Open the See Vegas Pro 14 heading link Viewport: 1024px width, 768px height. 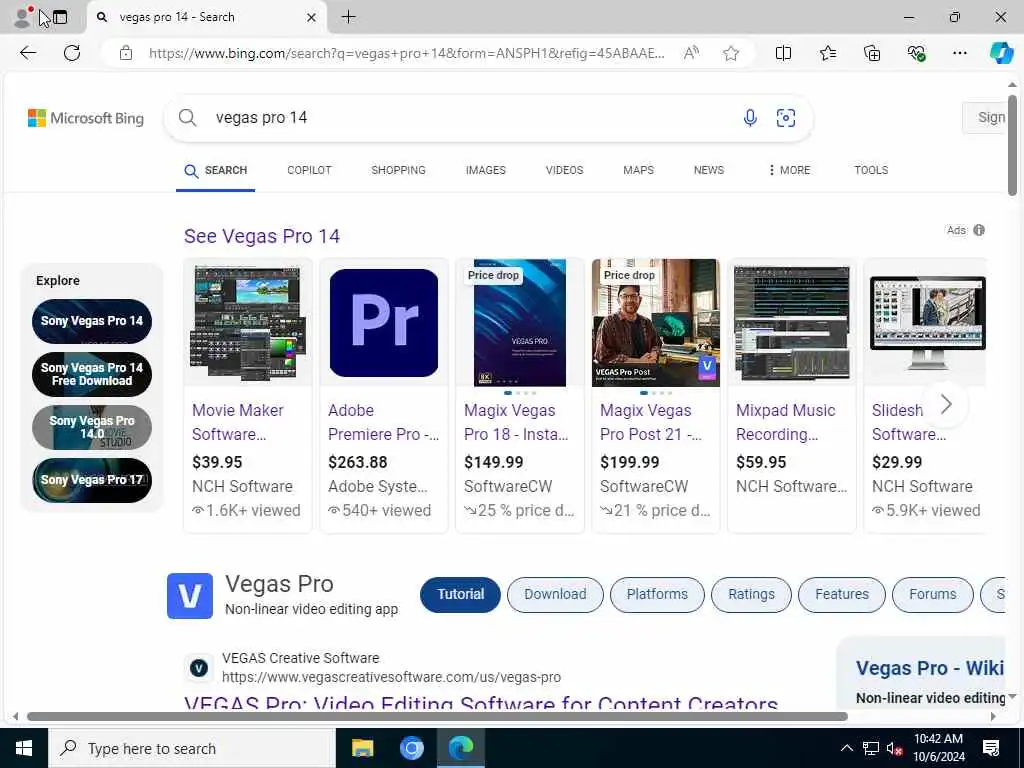coord(262,236)
